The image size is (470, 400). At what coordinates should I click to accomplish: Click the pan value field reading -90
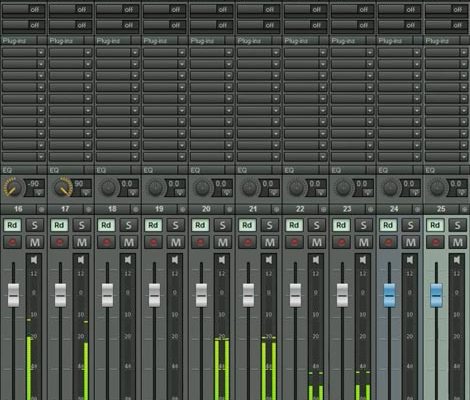[34, 184]
